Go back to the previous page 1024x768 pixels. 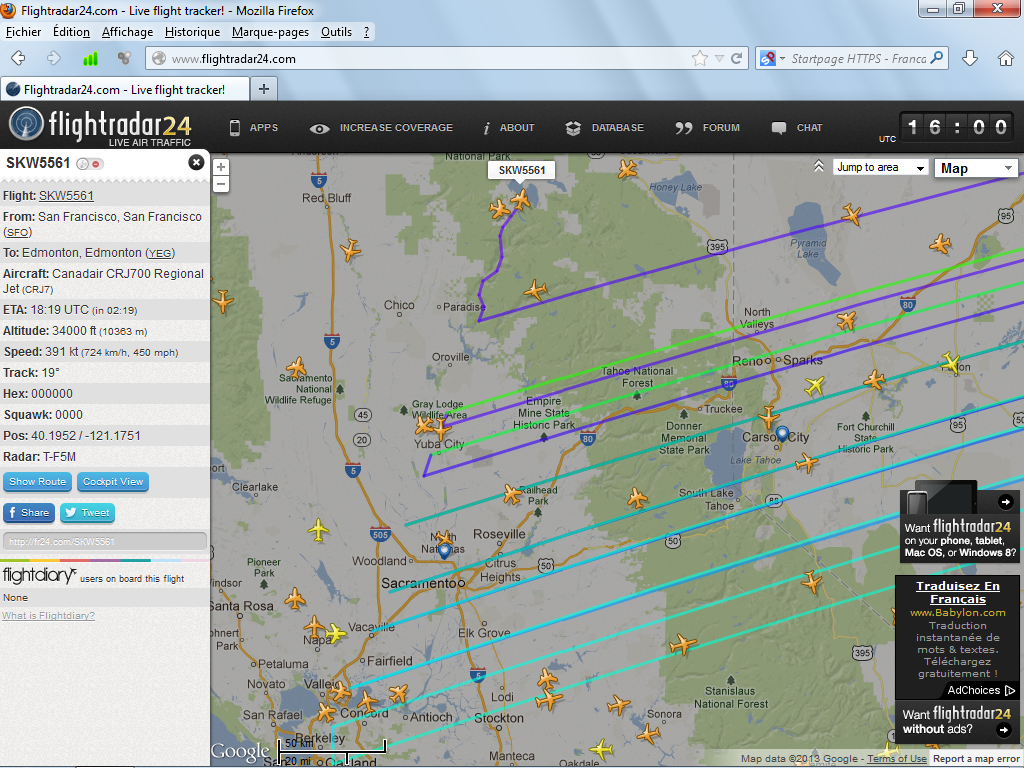coord(18,59)
